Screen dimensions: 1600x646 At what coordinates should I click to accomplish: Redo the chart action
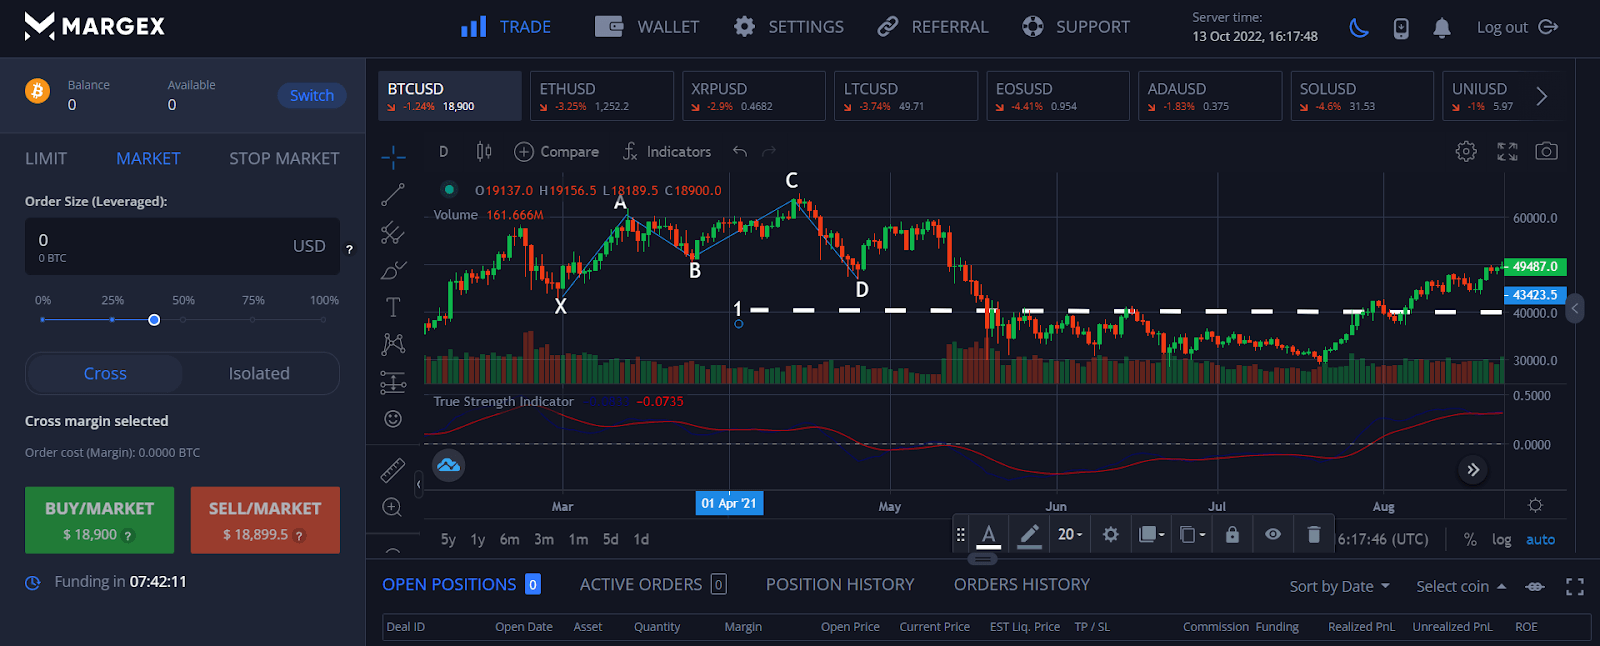pos(769,152)
